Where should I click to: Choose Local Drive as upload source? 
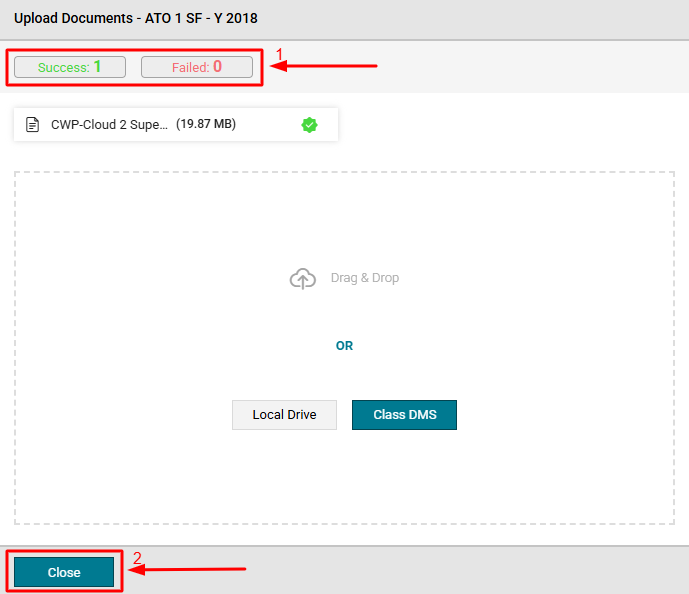284,415
